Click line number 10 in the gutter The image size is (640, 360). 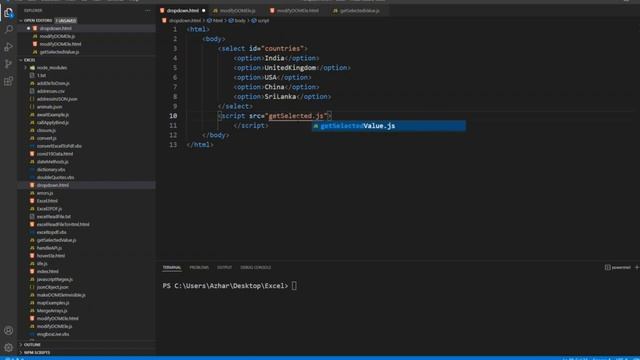click(x=173, y=116)
